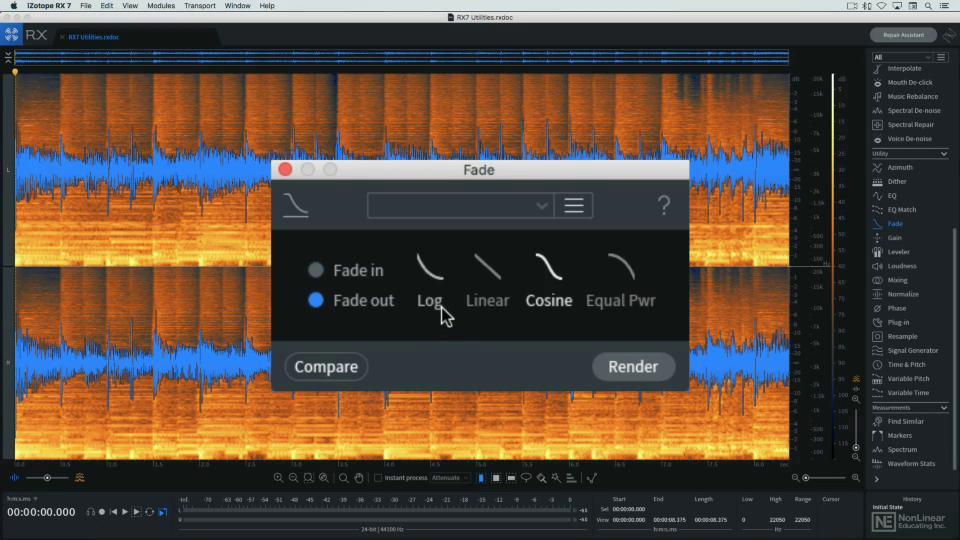Screen dimensions: 960x540
Task: Choose the Equal Pwr fade curve
Action: coord(621,281)
